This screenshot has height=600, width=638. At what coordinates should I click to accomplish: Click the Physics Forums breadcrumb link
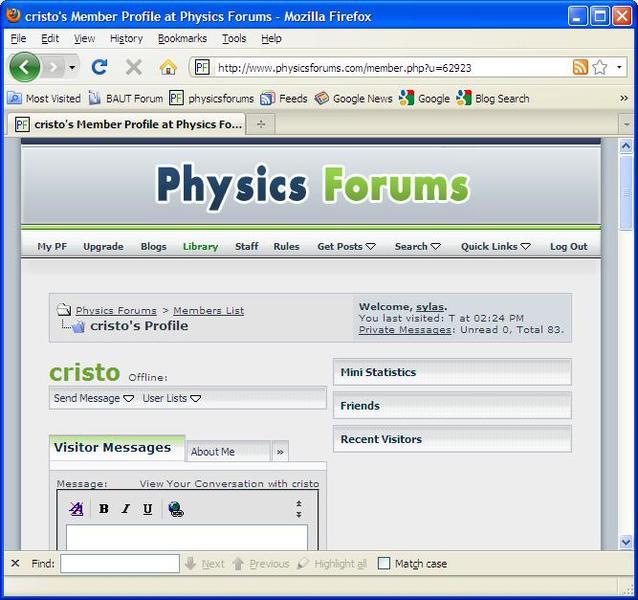click(116, 310)
